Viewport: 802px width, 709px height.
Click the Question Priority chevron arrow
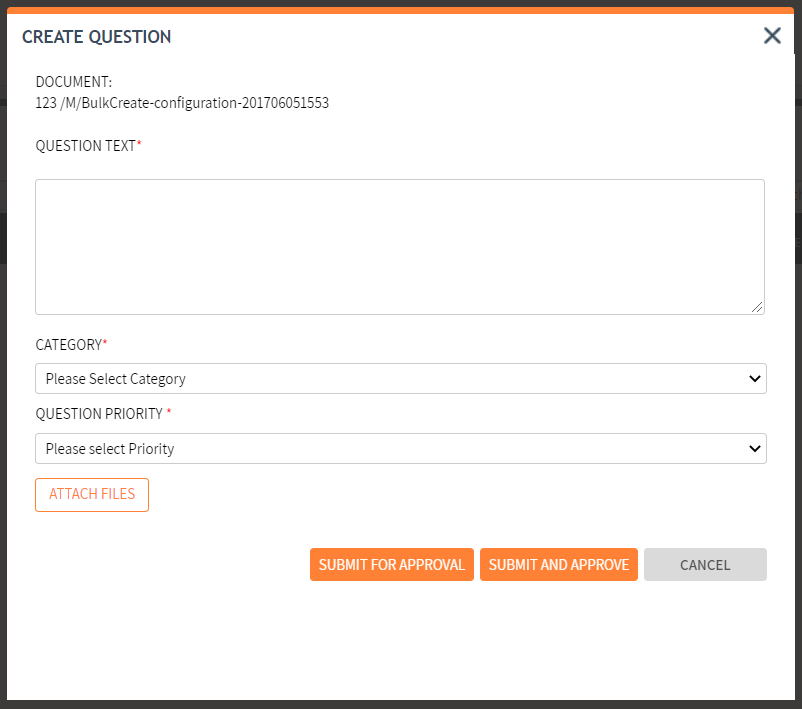(x=755, y=449)
